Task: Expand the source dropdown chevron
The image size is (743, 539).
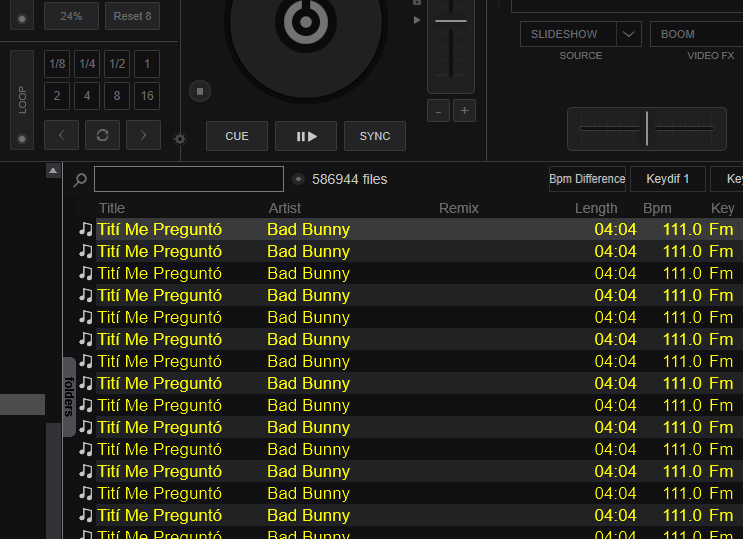Action: pos(629,34)
